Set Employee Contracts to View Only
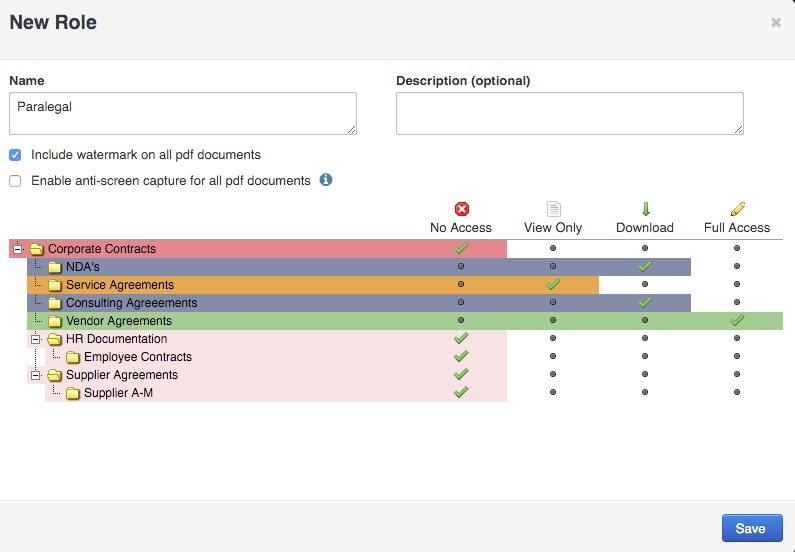The height and width of the screenshot is (552, 795). point(553,356)
